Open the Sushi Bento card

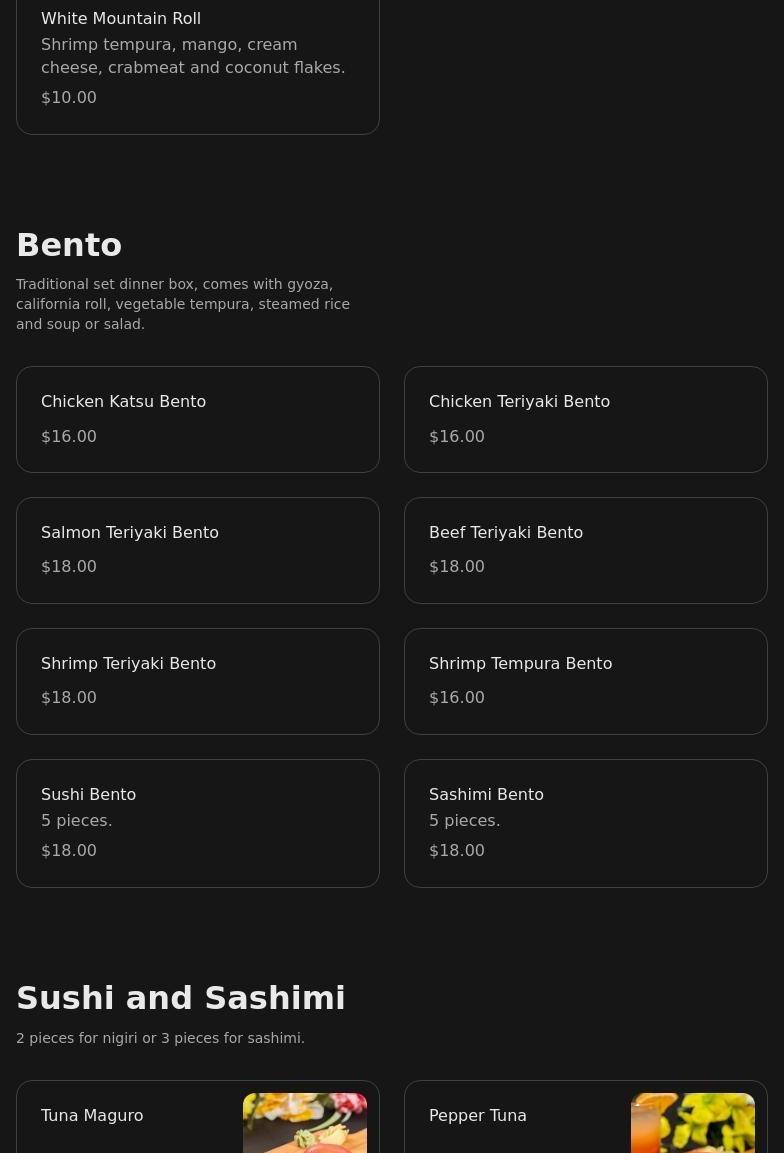(x=197, y=823)
